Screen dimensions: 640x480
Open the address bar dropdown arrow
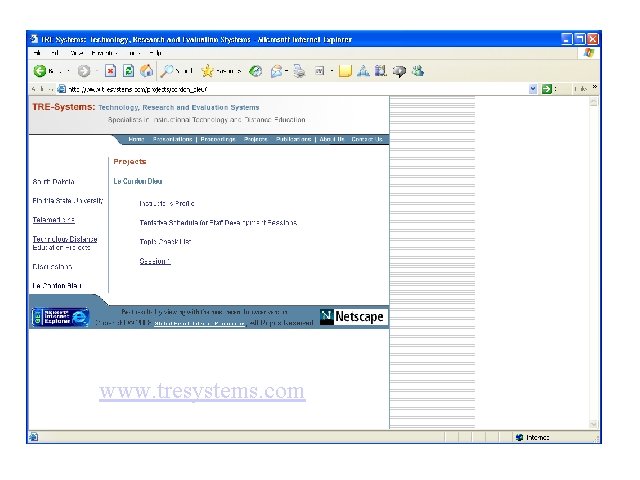pos(533,89)
